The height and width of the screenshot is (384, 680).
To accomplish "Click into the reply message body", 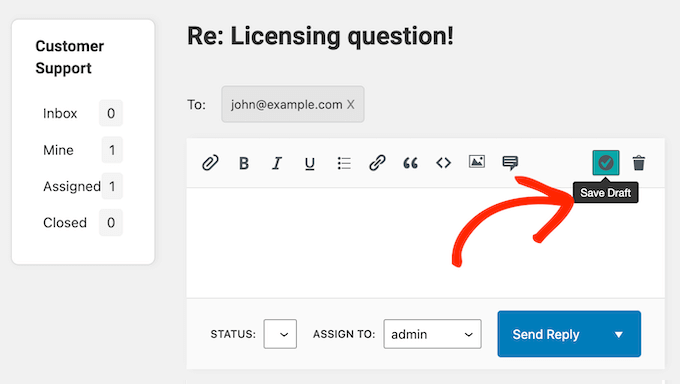I will click(x=425, y=243).
